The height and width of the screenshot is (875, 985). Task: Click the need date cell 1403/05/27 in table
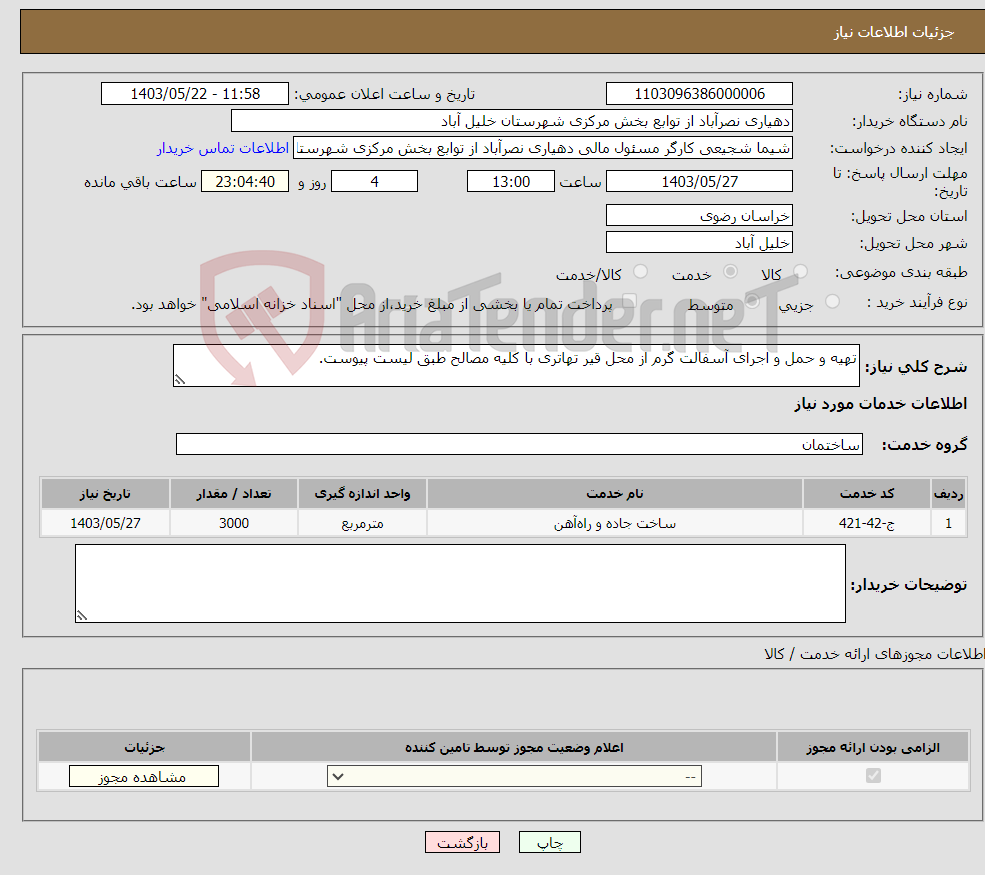tap(106, 523)
